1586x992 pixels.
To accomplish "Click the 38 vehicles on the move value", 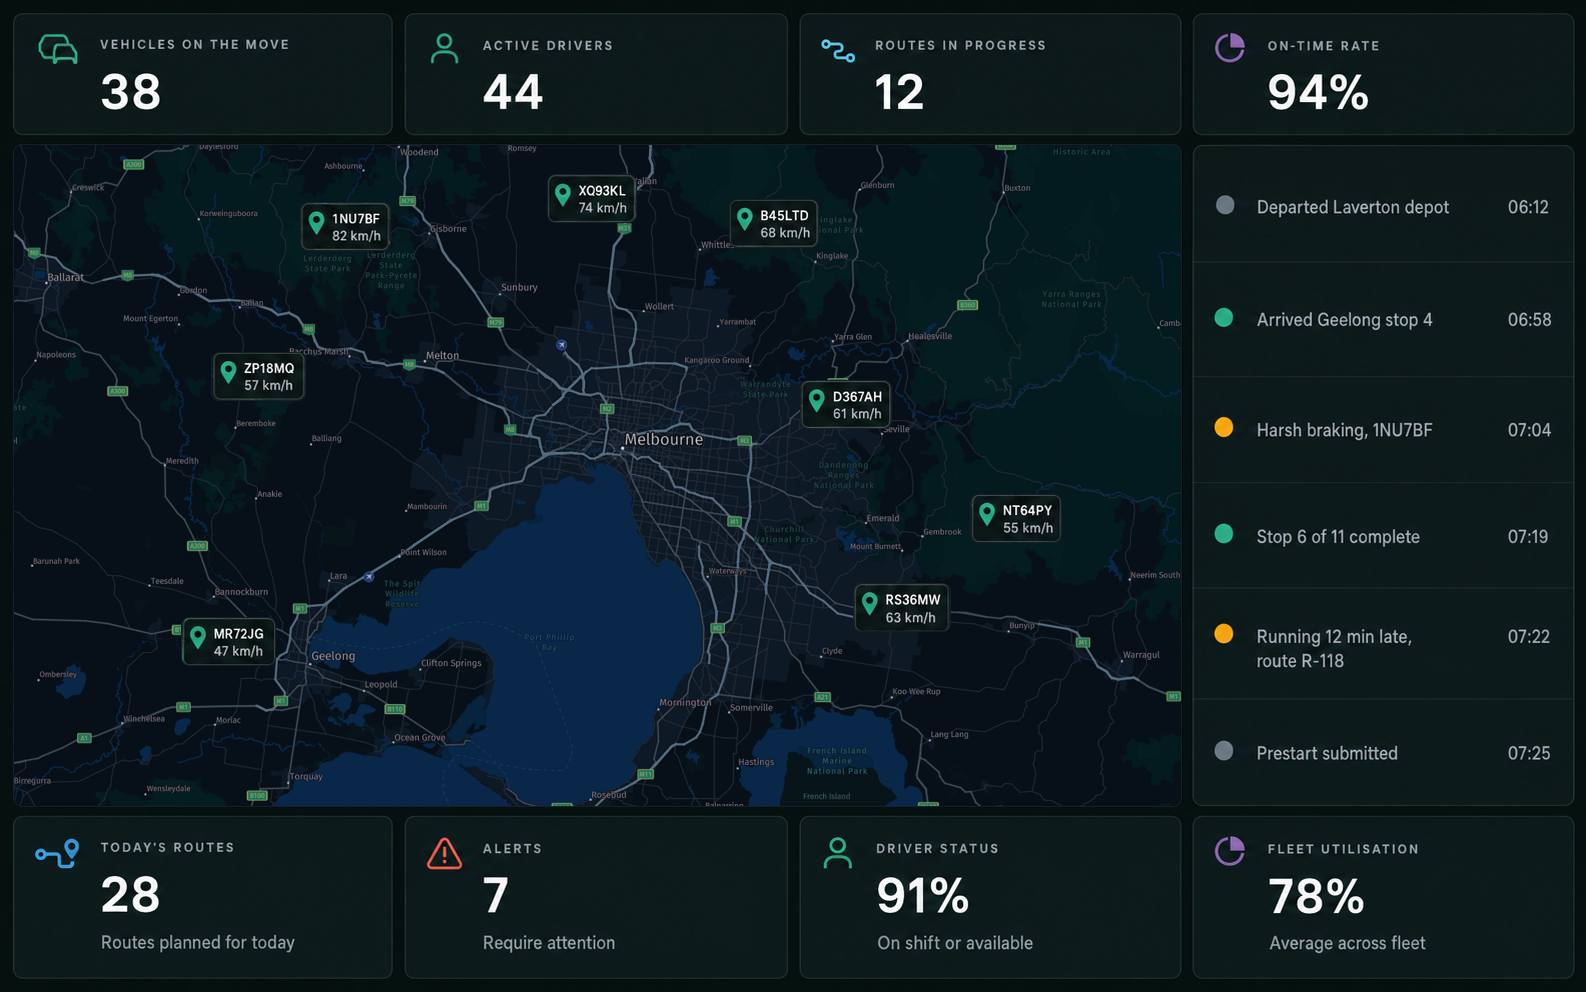I will point(131,92).
